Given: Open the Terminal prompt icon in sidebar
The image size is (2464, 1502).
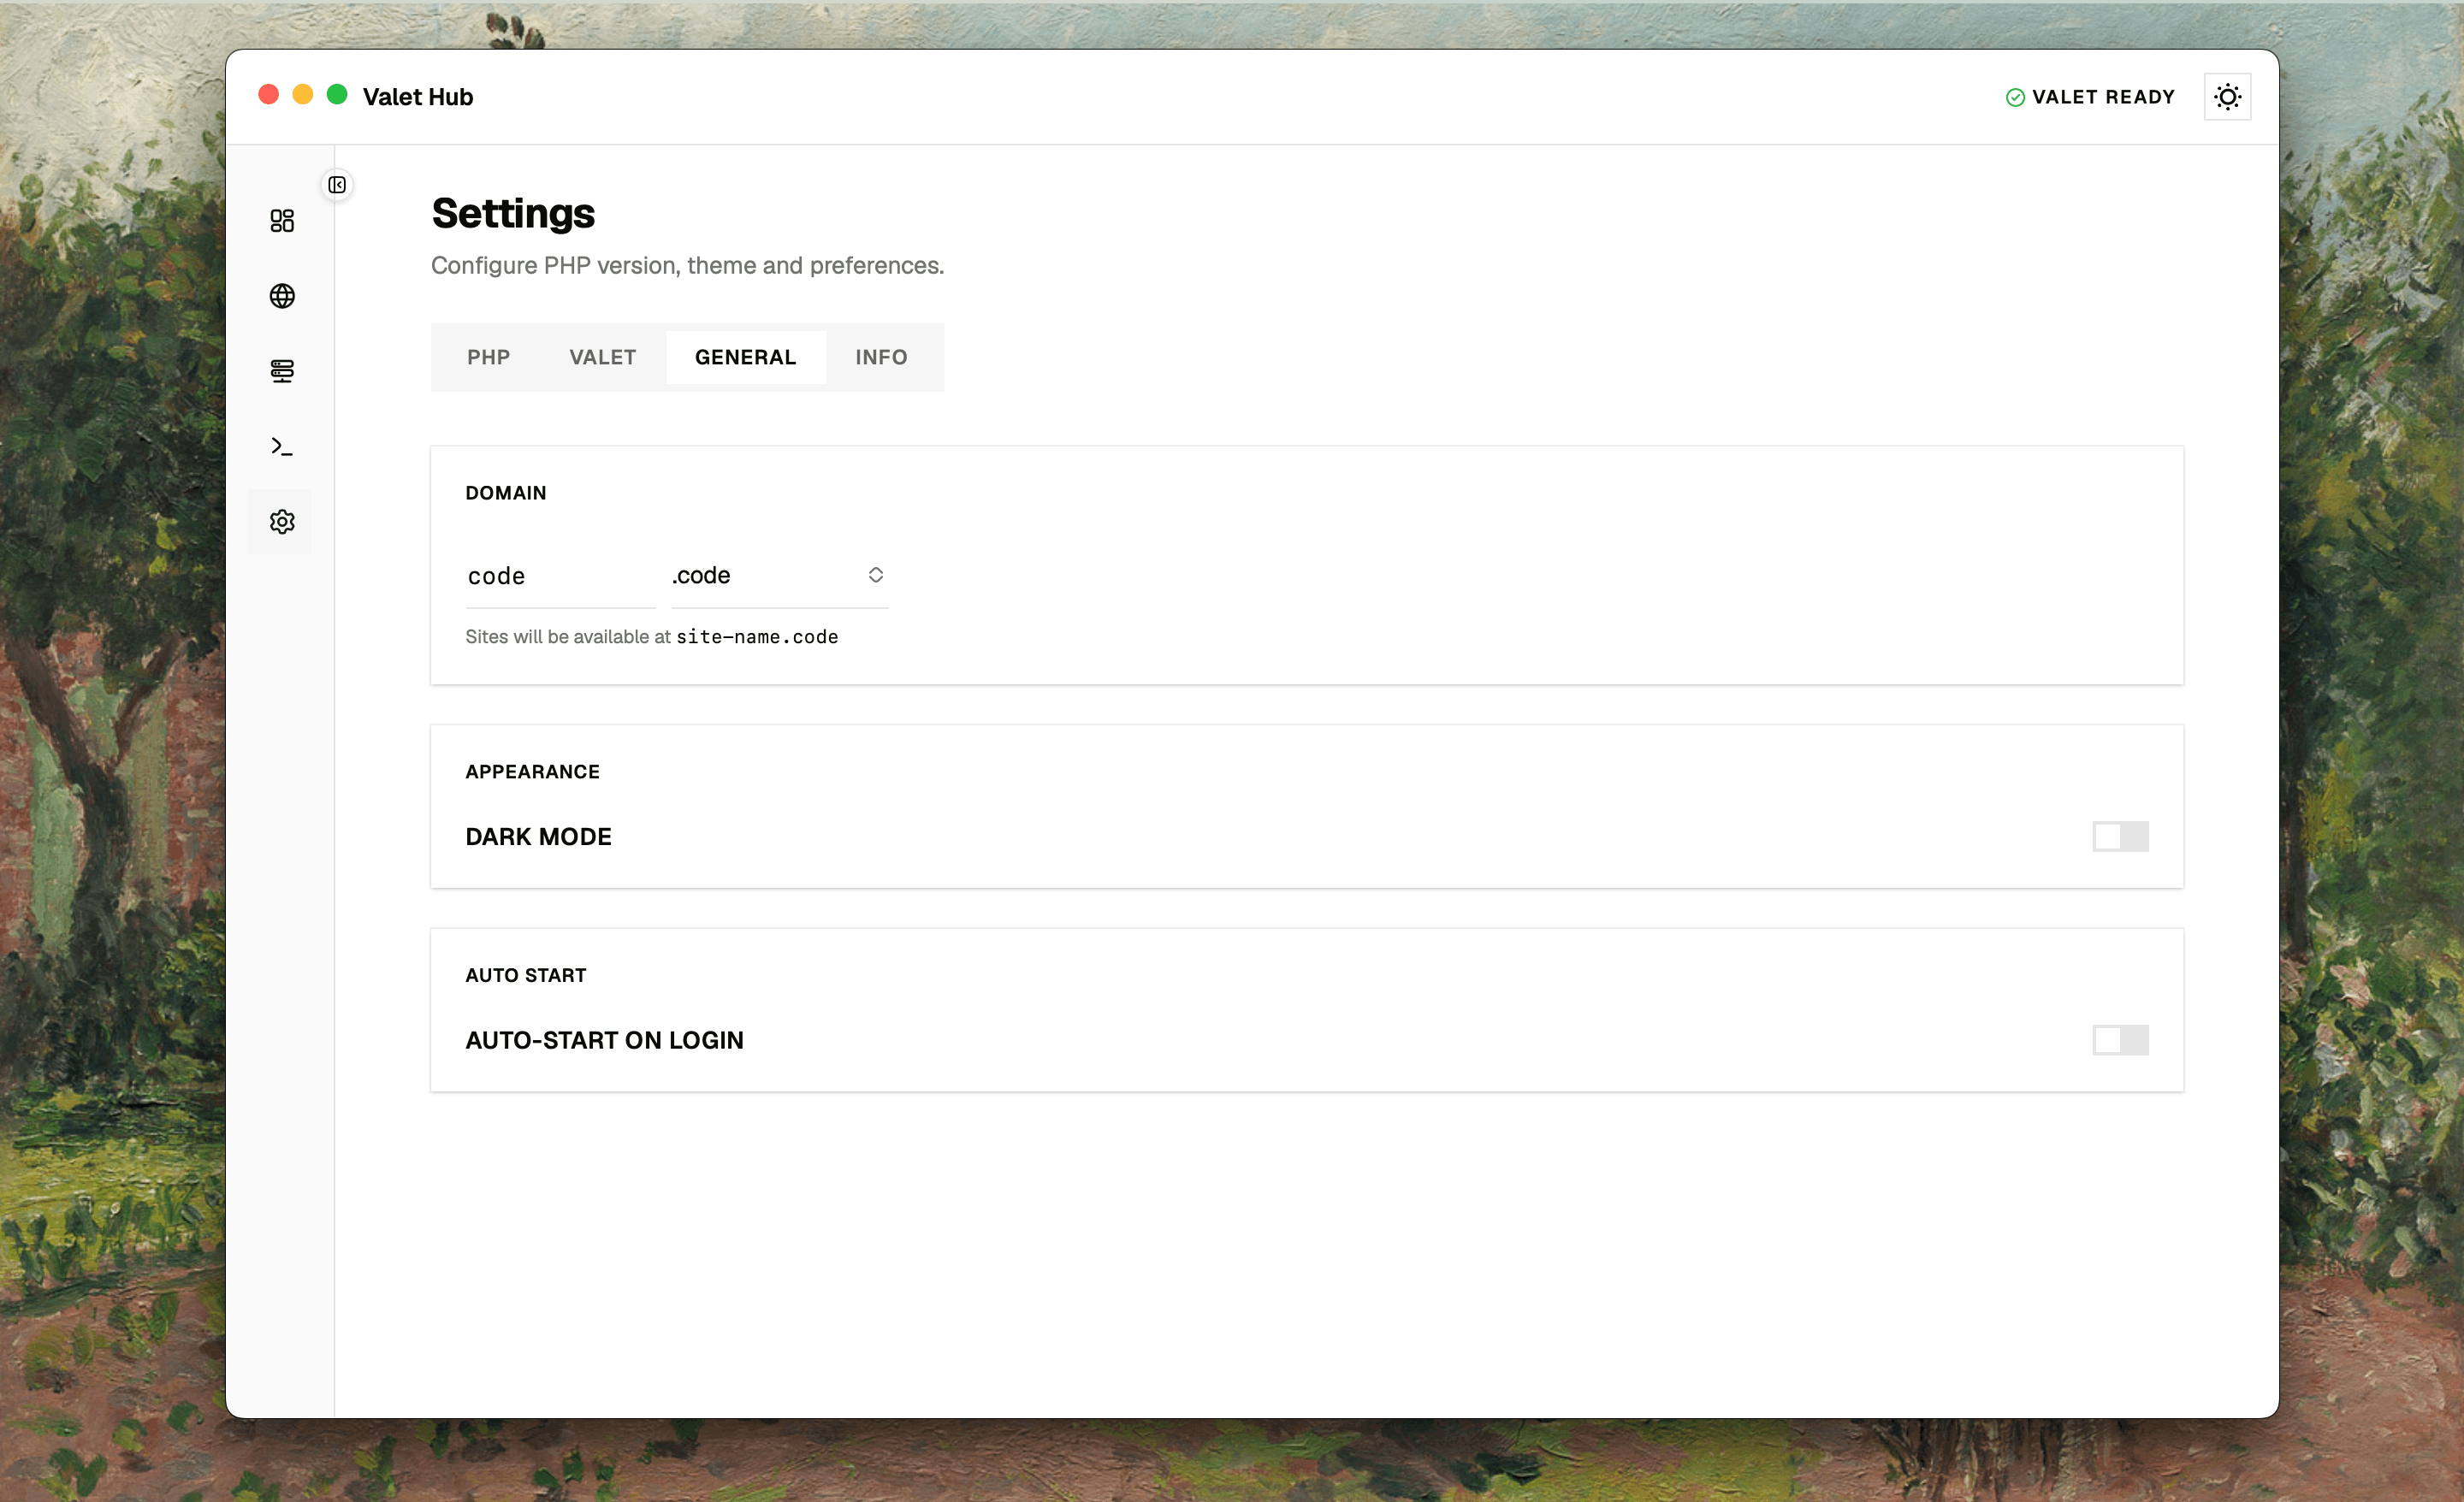Looking at the screenshot, I should [x=282, y=446].
